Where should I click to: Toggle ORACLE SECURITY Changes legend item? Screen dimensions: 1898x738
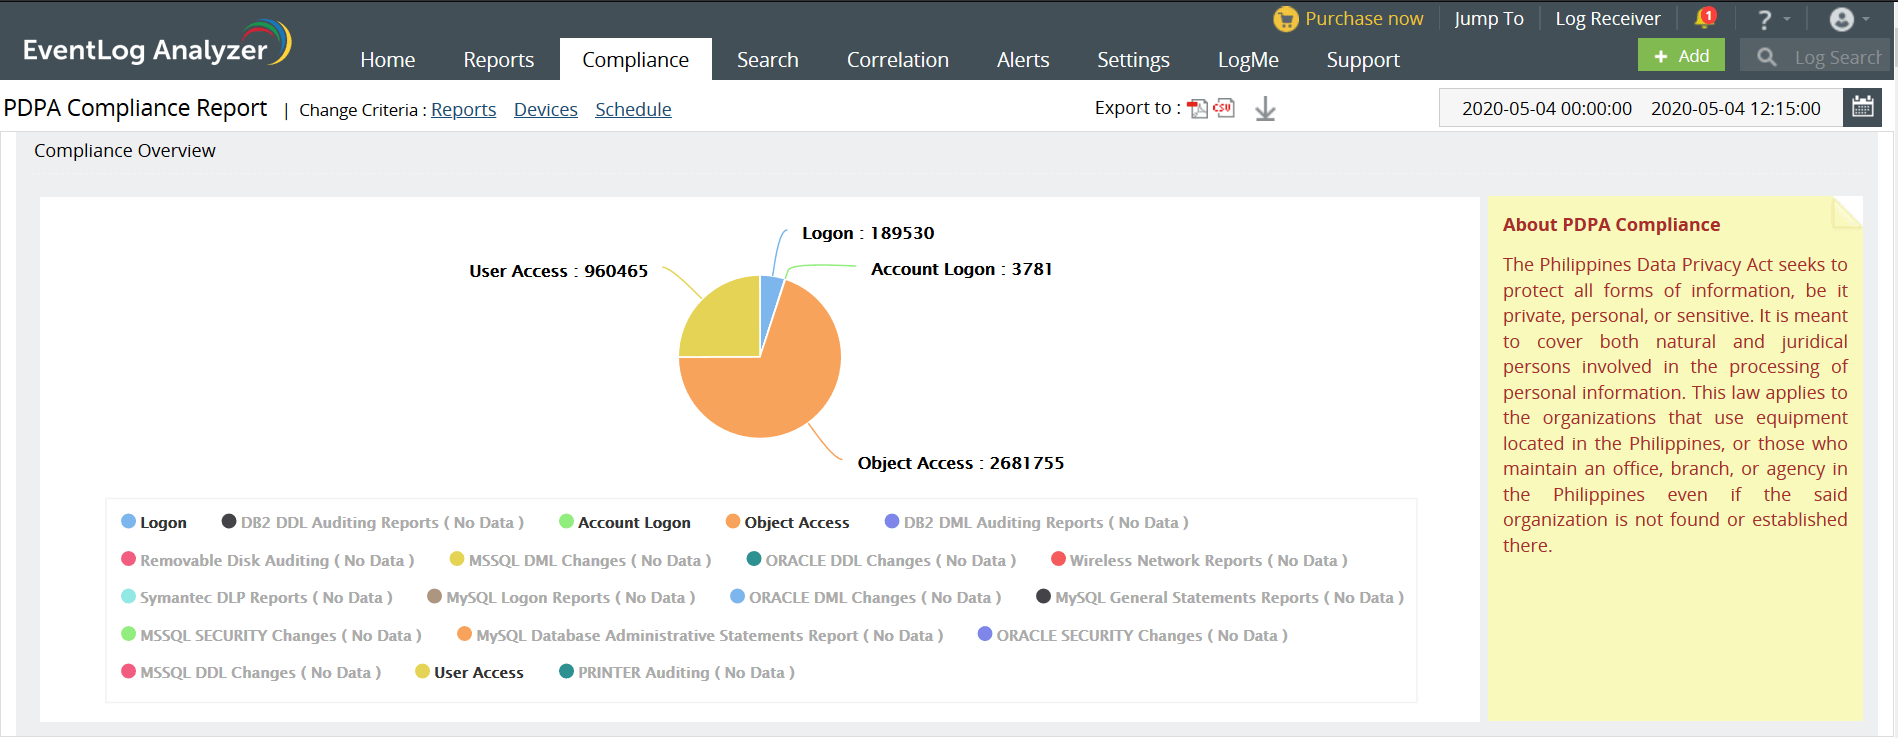[x=1133, y=635]
